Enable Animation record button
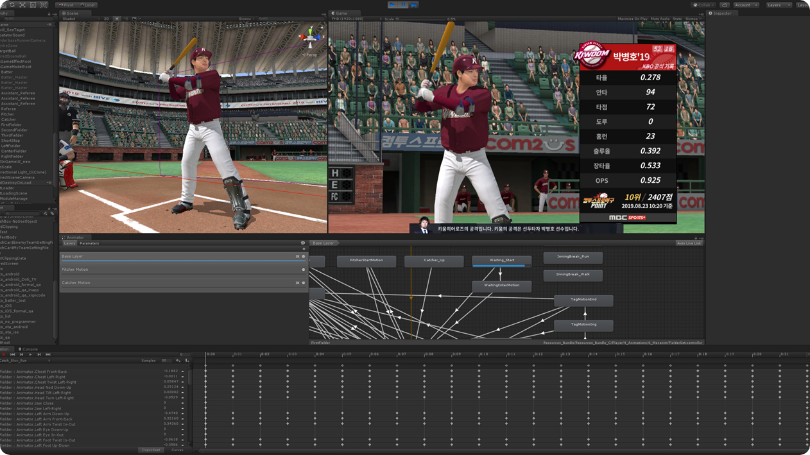 4,354
